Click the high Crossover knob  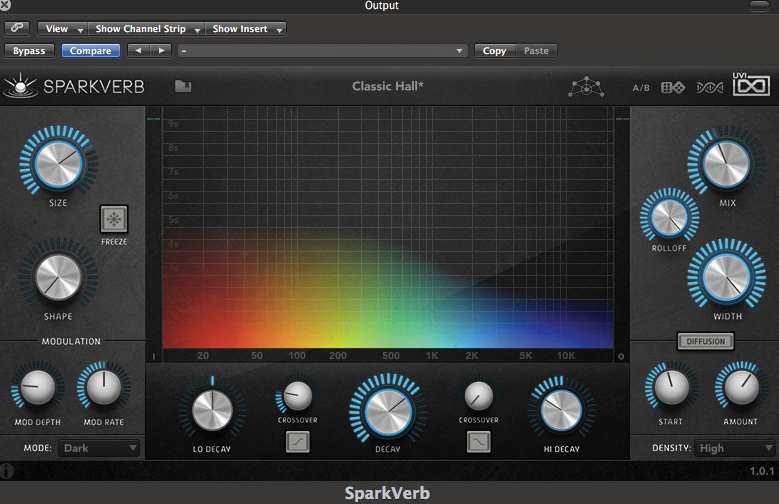tap(478, 396)
